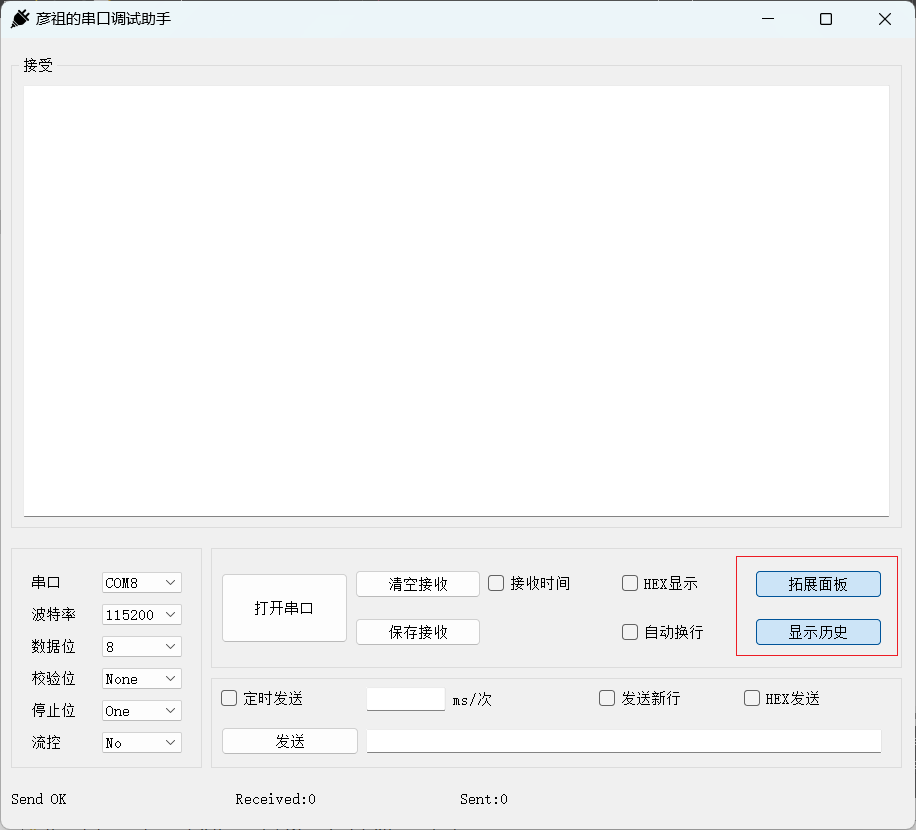This screenshot has height=830, width=916.
Task: Expand the 数据位 dropdown showing 8
Action: pos(141,647)
